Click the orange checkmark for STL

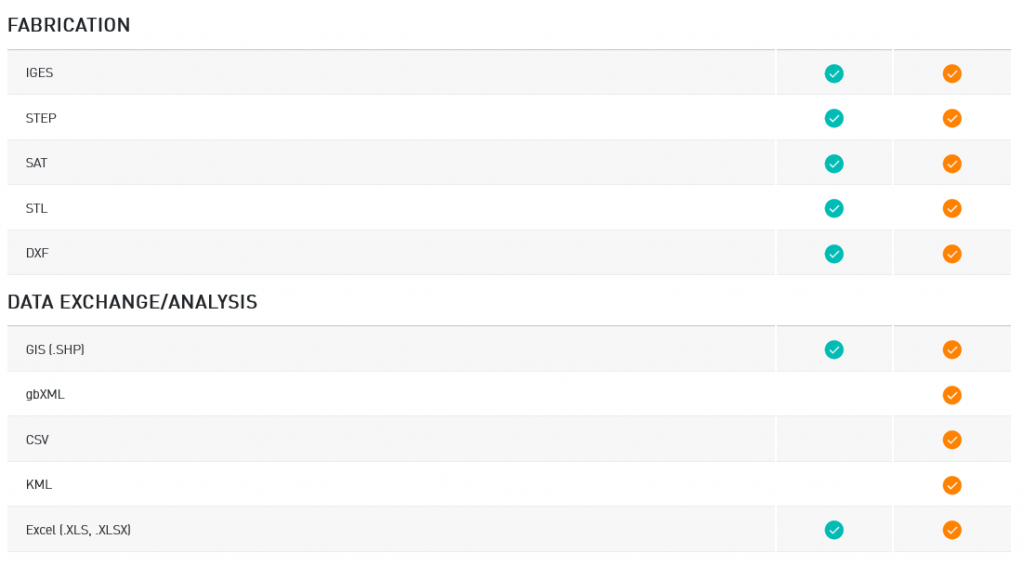pos(952,208)
